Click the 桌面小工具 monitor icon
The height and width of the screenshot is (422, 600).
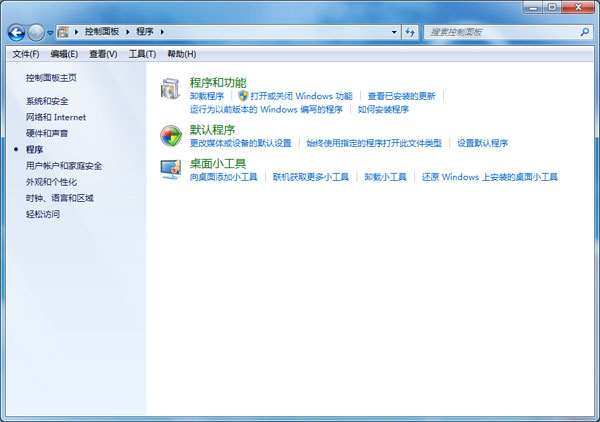[x=171, y=169]
